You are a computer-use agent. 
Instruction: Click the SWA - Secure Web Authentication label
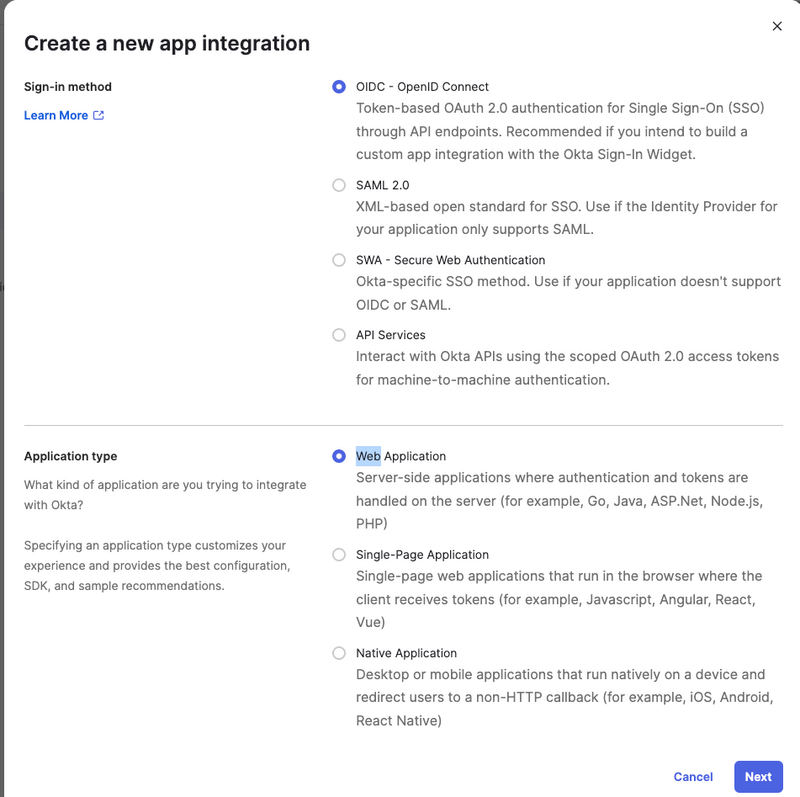coord(451,260)
